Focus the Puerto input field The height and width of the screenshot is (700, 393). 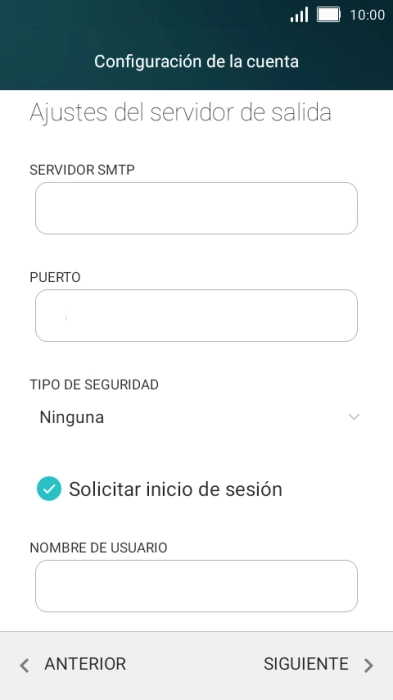click(x=196, y=316)
